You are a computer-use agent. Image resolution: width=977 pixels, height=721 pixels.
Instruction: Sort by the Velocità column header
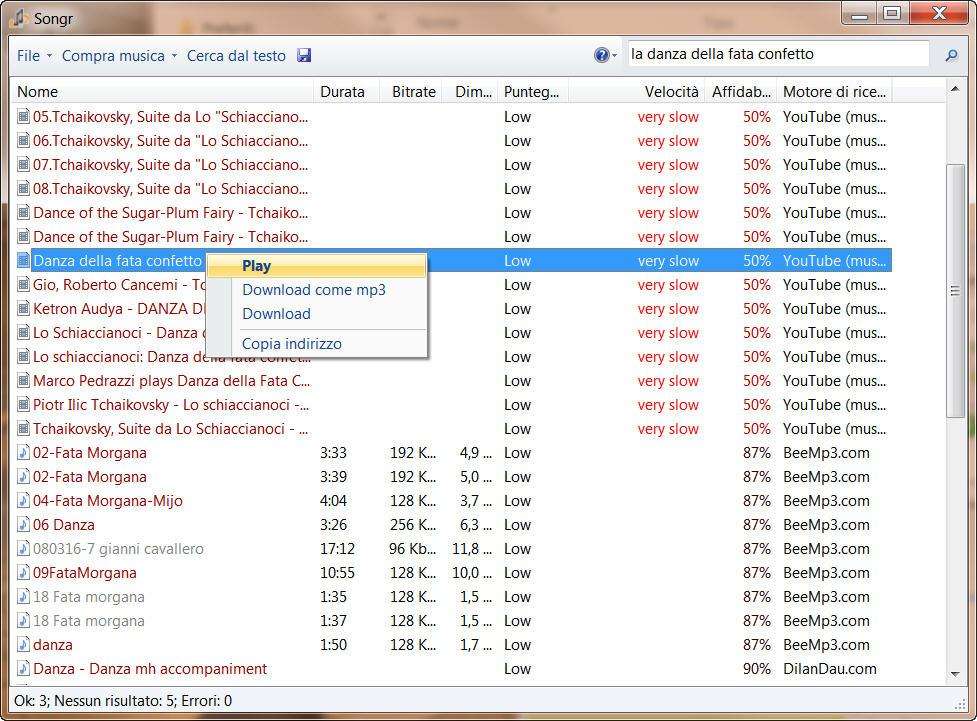[636, 92]
